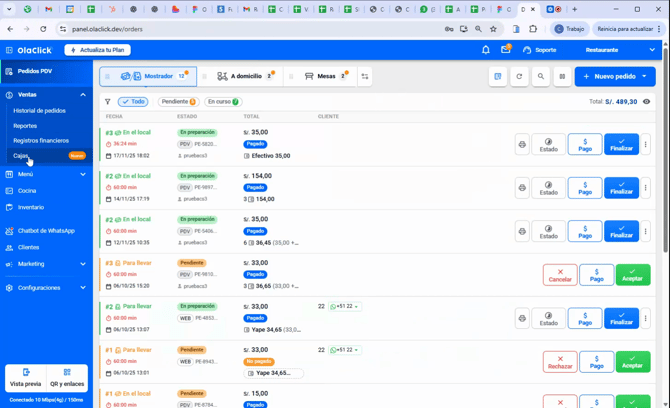The width and height of the screenshot is (670, 408).
Task: Click Estado for the Efectivo 35,00 order
Action: (x=549, y=144)
